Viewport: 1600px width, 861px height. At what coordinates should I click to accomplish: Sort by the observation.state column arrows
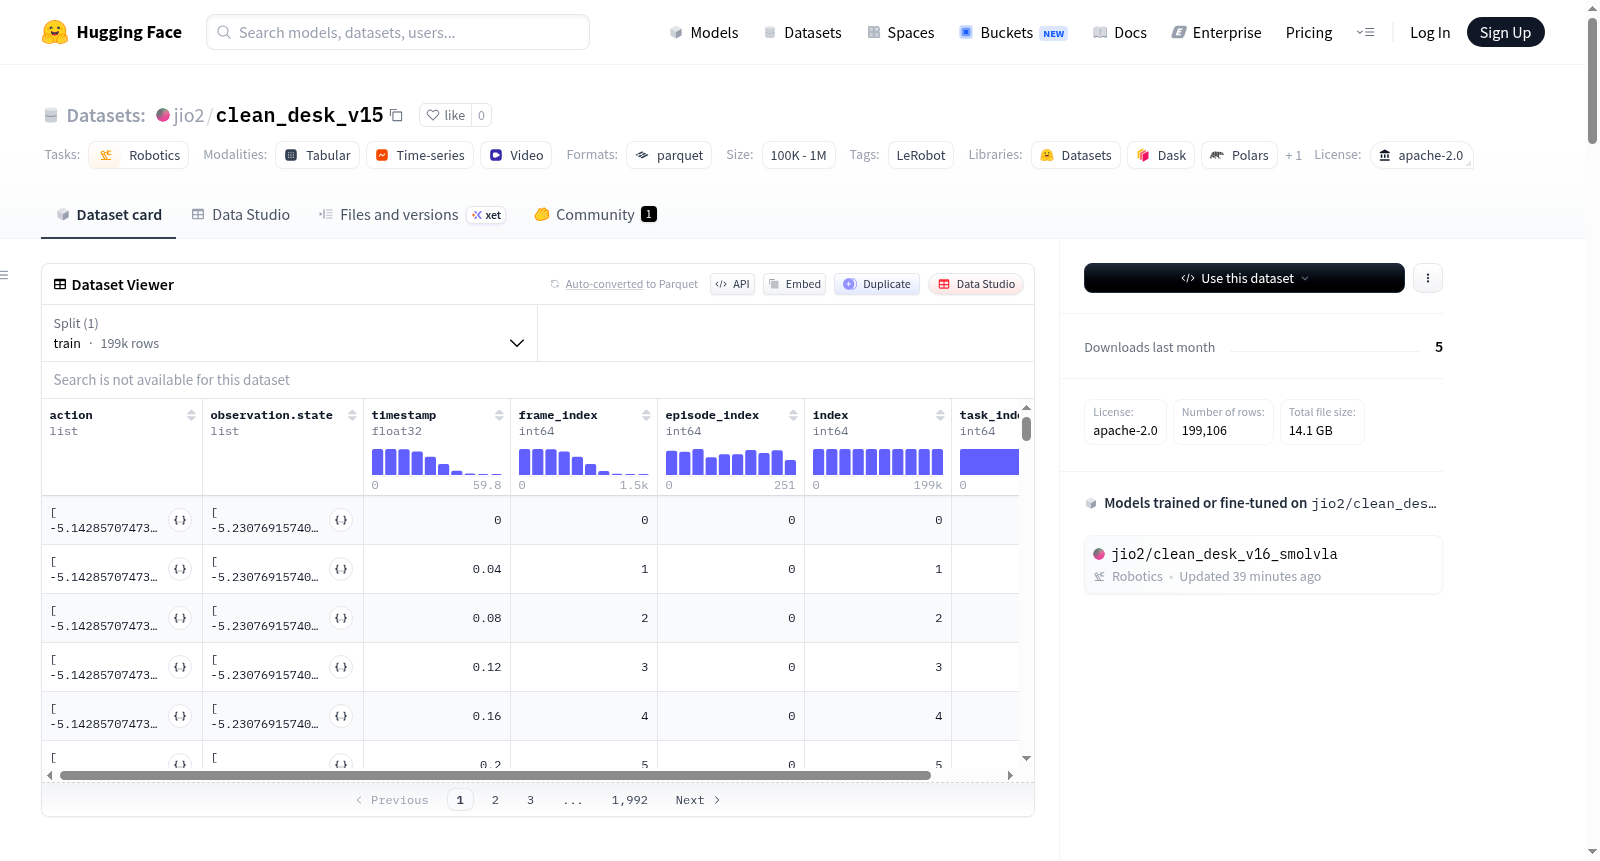click(352, 415)
